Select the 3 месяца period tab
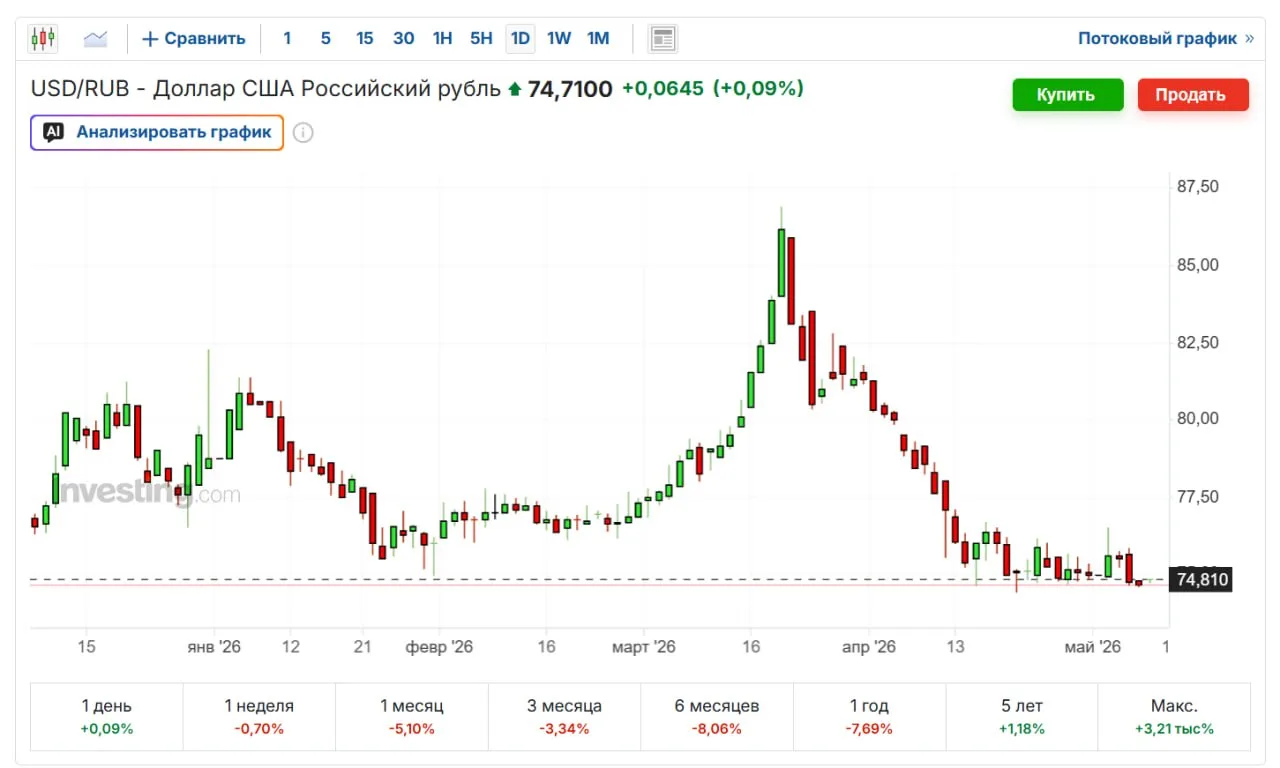This screenshot has height=768, width=1280. 564,716
